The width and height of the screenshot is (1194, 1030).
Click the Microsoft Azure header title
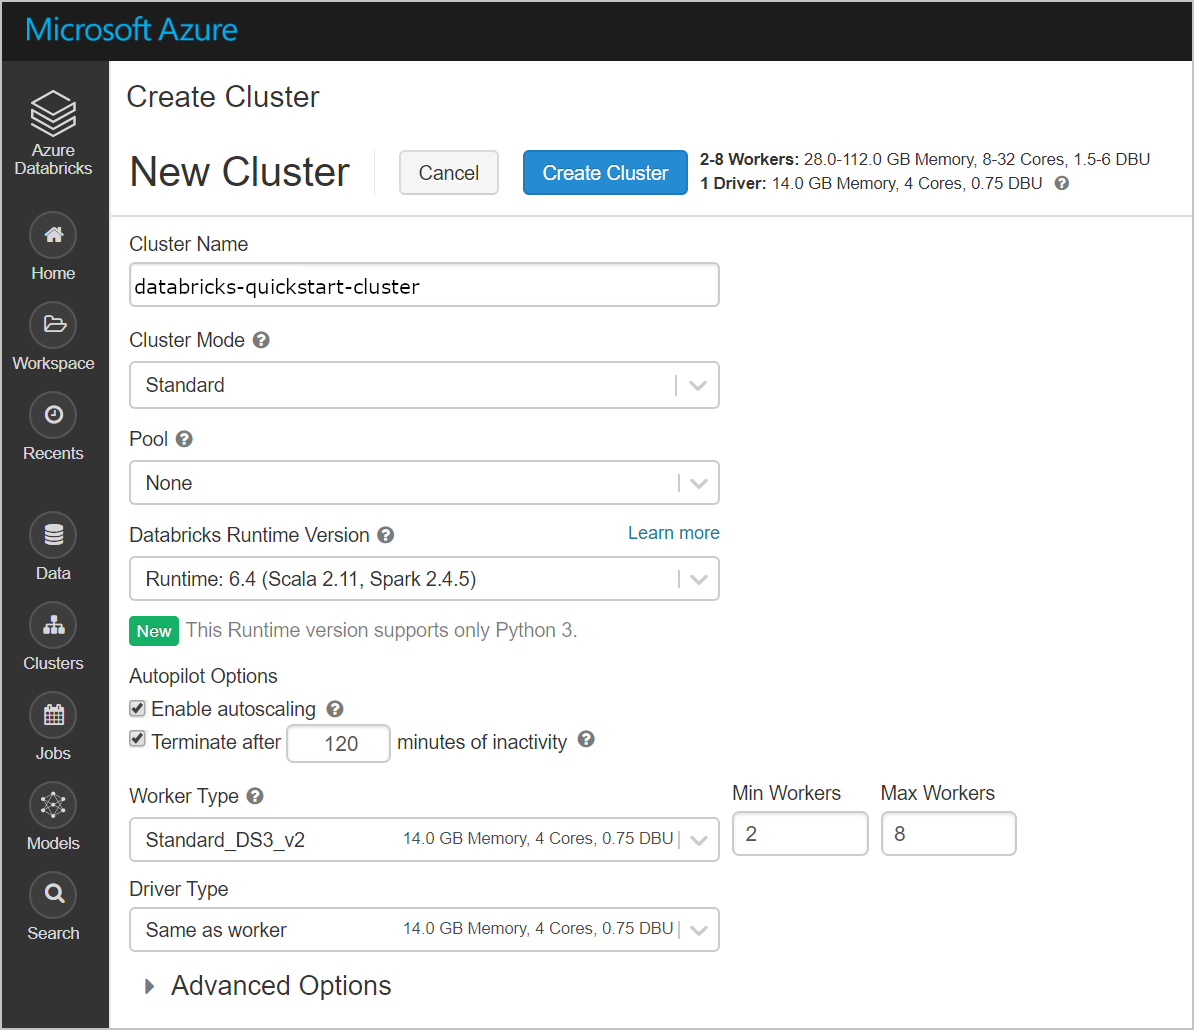[131, 30]
